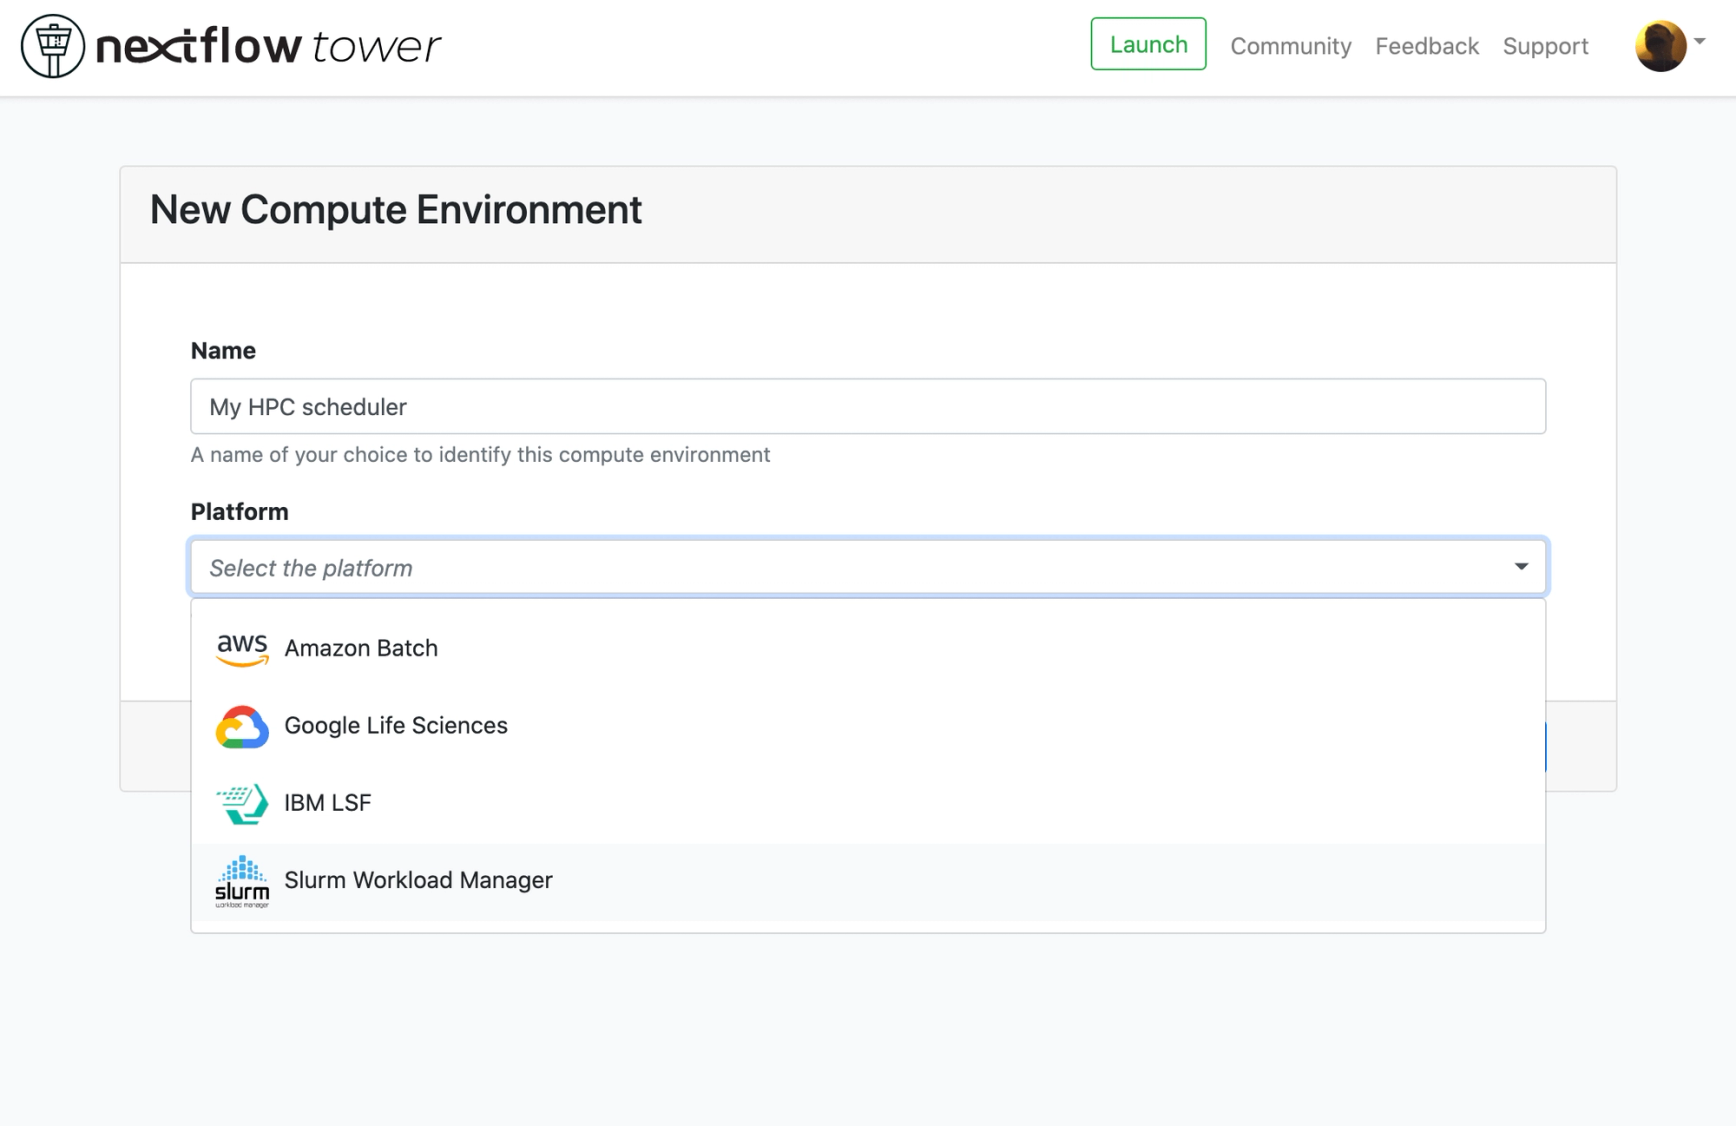This screenshot has height=1126, width=1736.
Task: Click the Nextflow Tower logo icon
Action: pos(53,46)
